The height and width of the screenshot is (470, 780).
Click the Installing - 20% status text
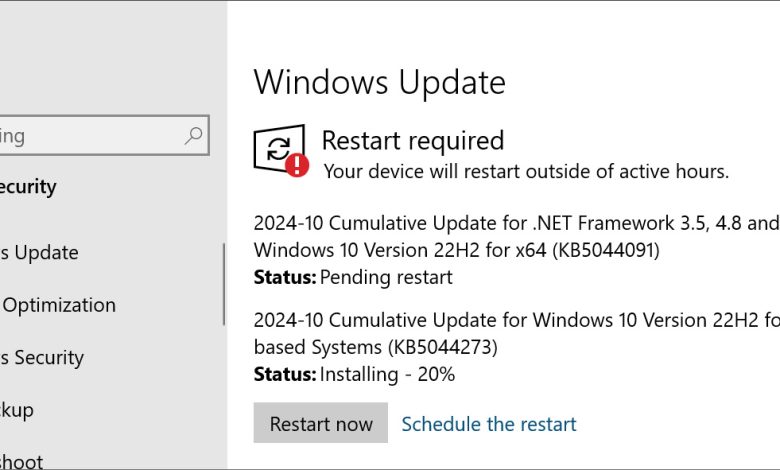pos(387,375)
